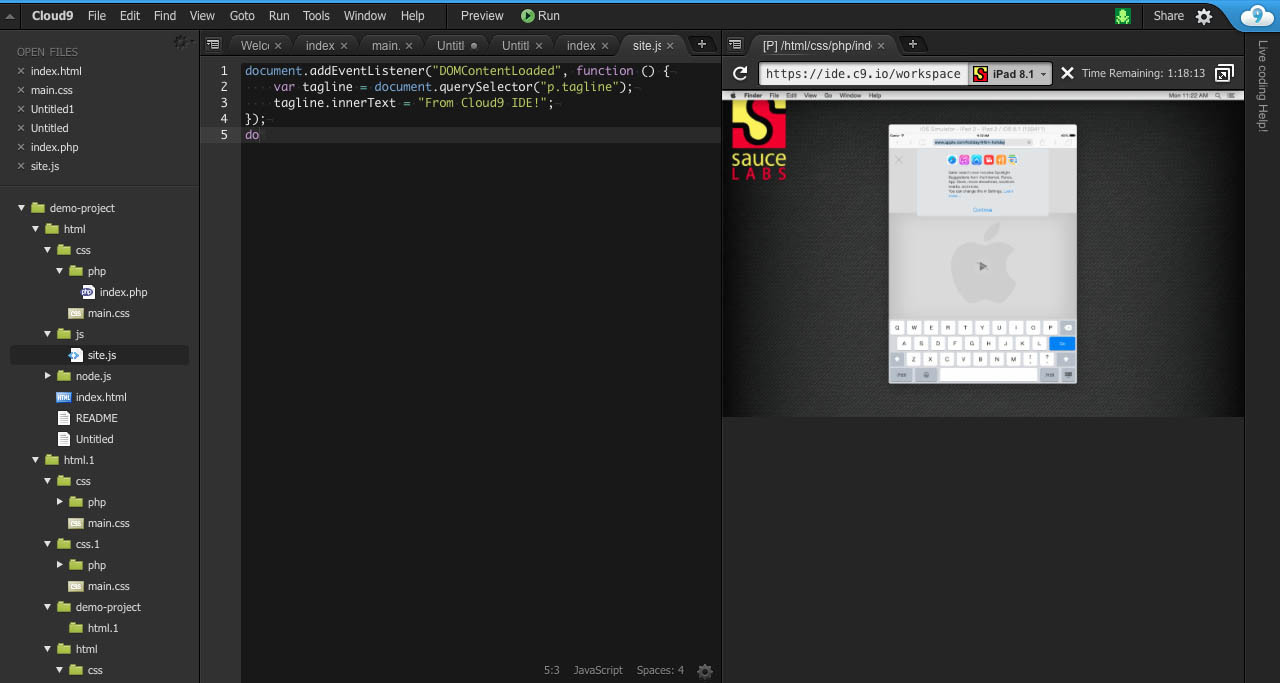Collapse the js folder arrow
This screenshot has width=1280, height=683.
click(48, 334)
